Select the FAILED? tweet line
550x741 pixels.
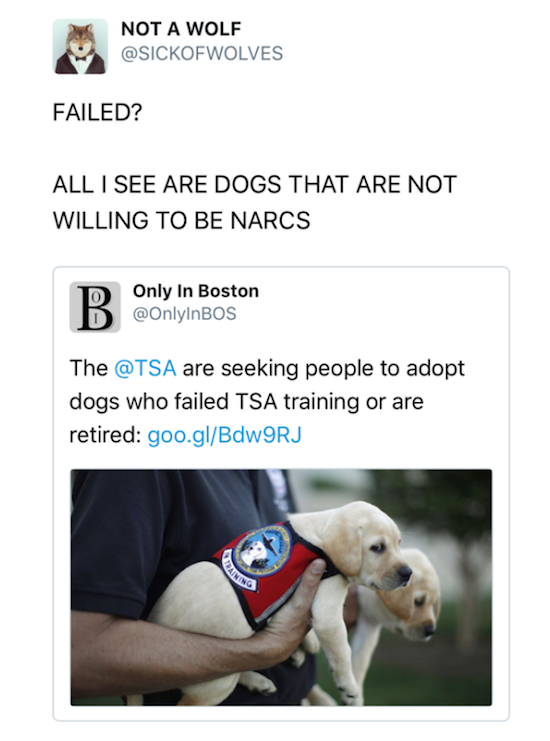[x=97, y=112]
